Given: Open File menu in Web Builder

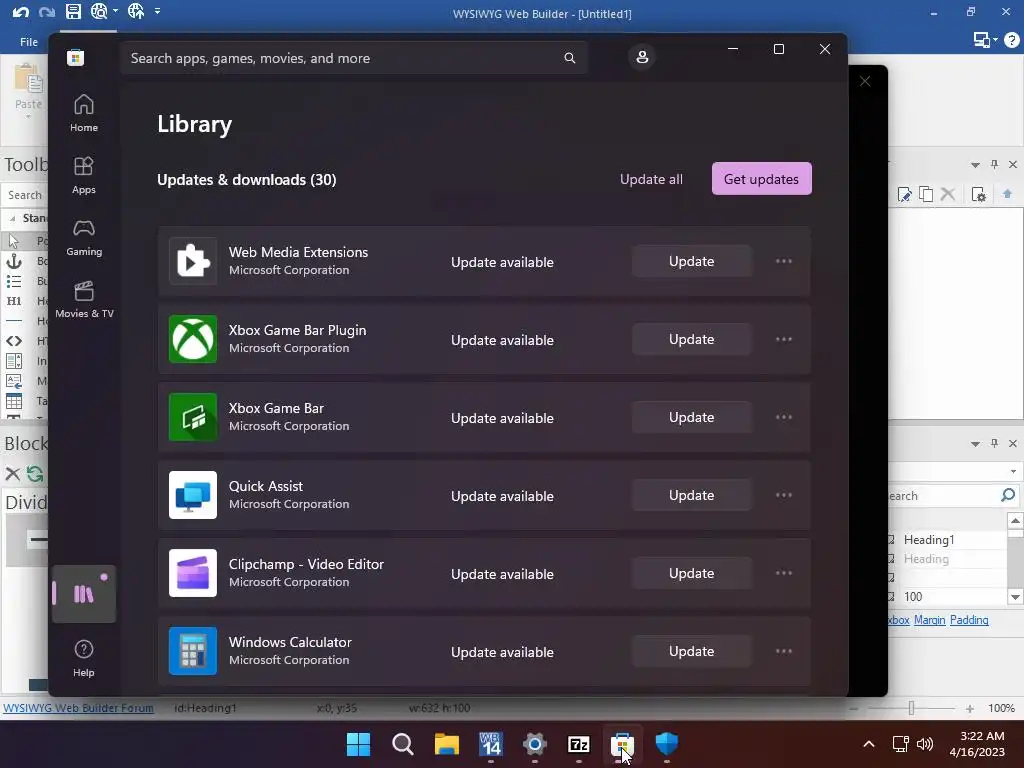Looking at the screenshot, I should 29,42.
